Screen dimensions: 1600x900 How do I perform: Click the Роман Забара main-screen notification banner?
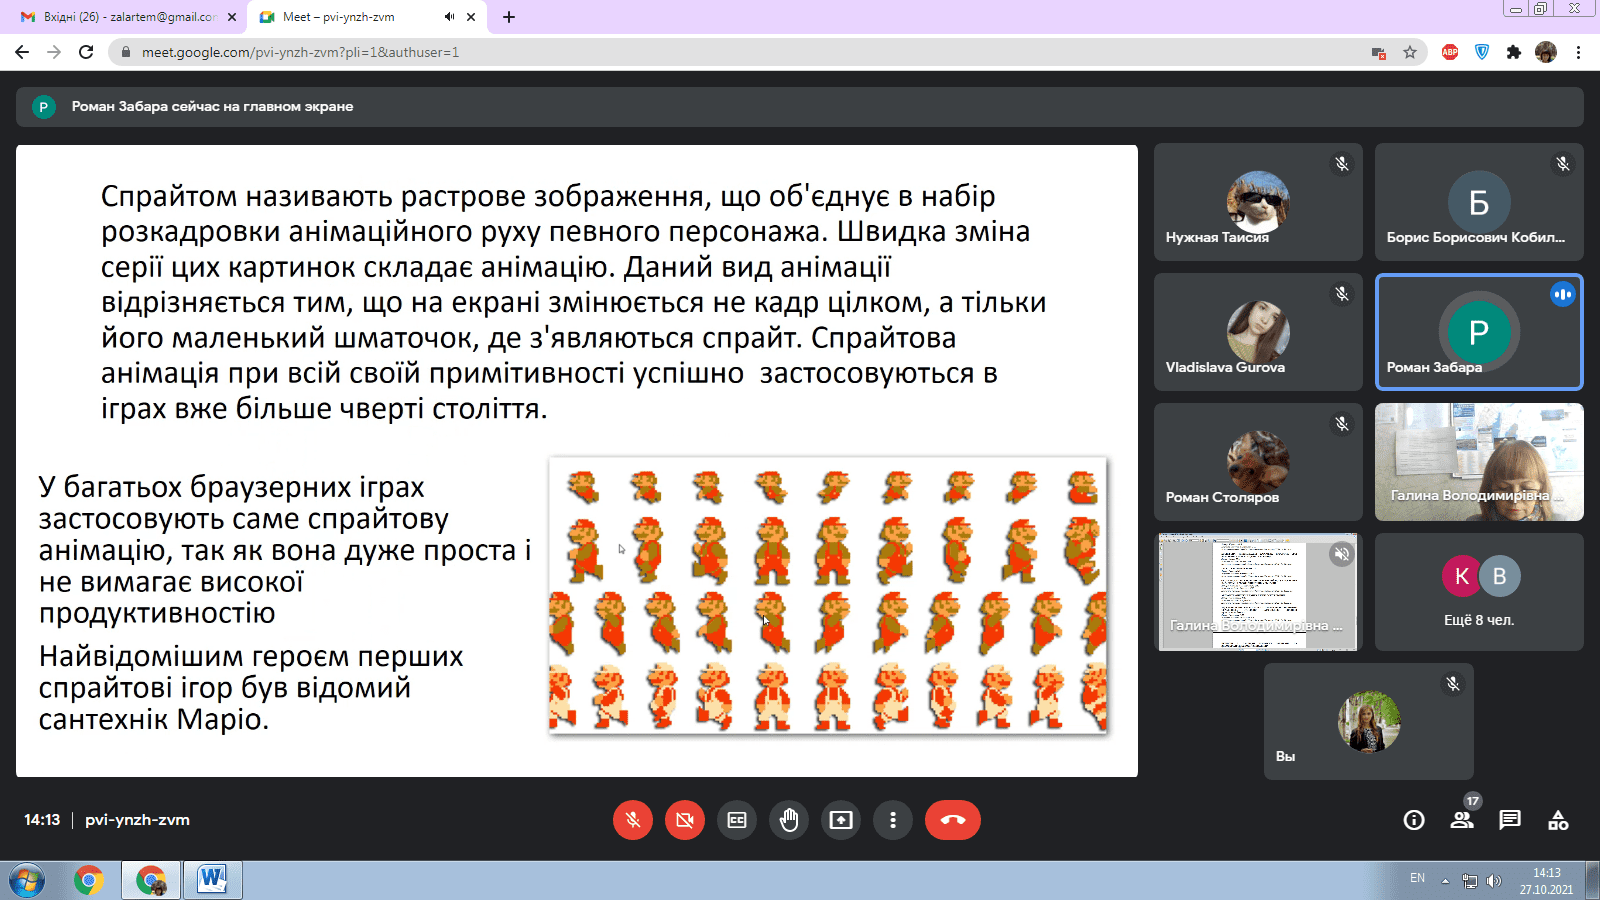pyautogui.click(x=800, y=107)
